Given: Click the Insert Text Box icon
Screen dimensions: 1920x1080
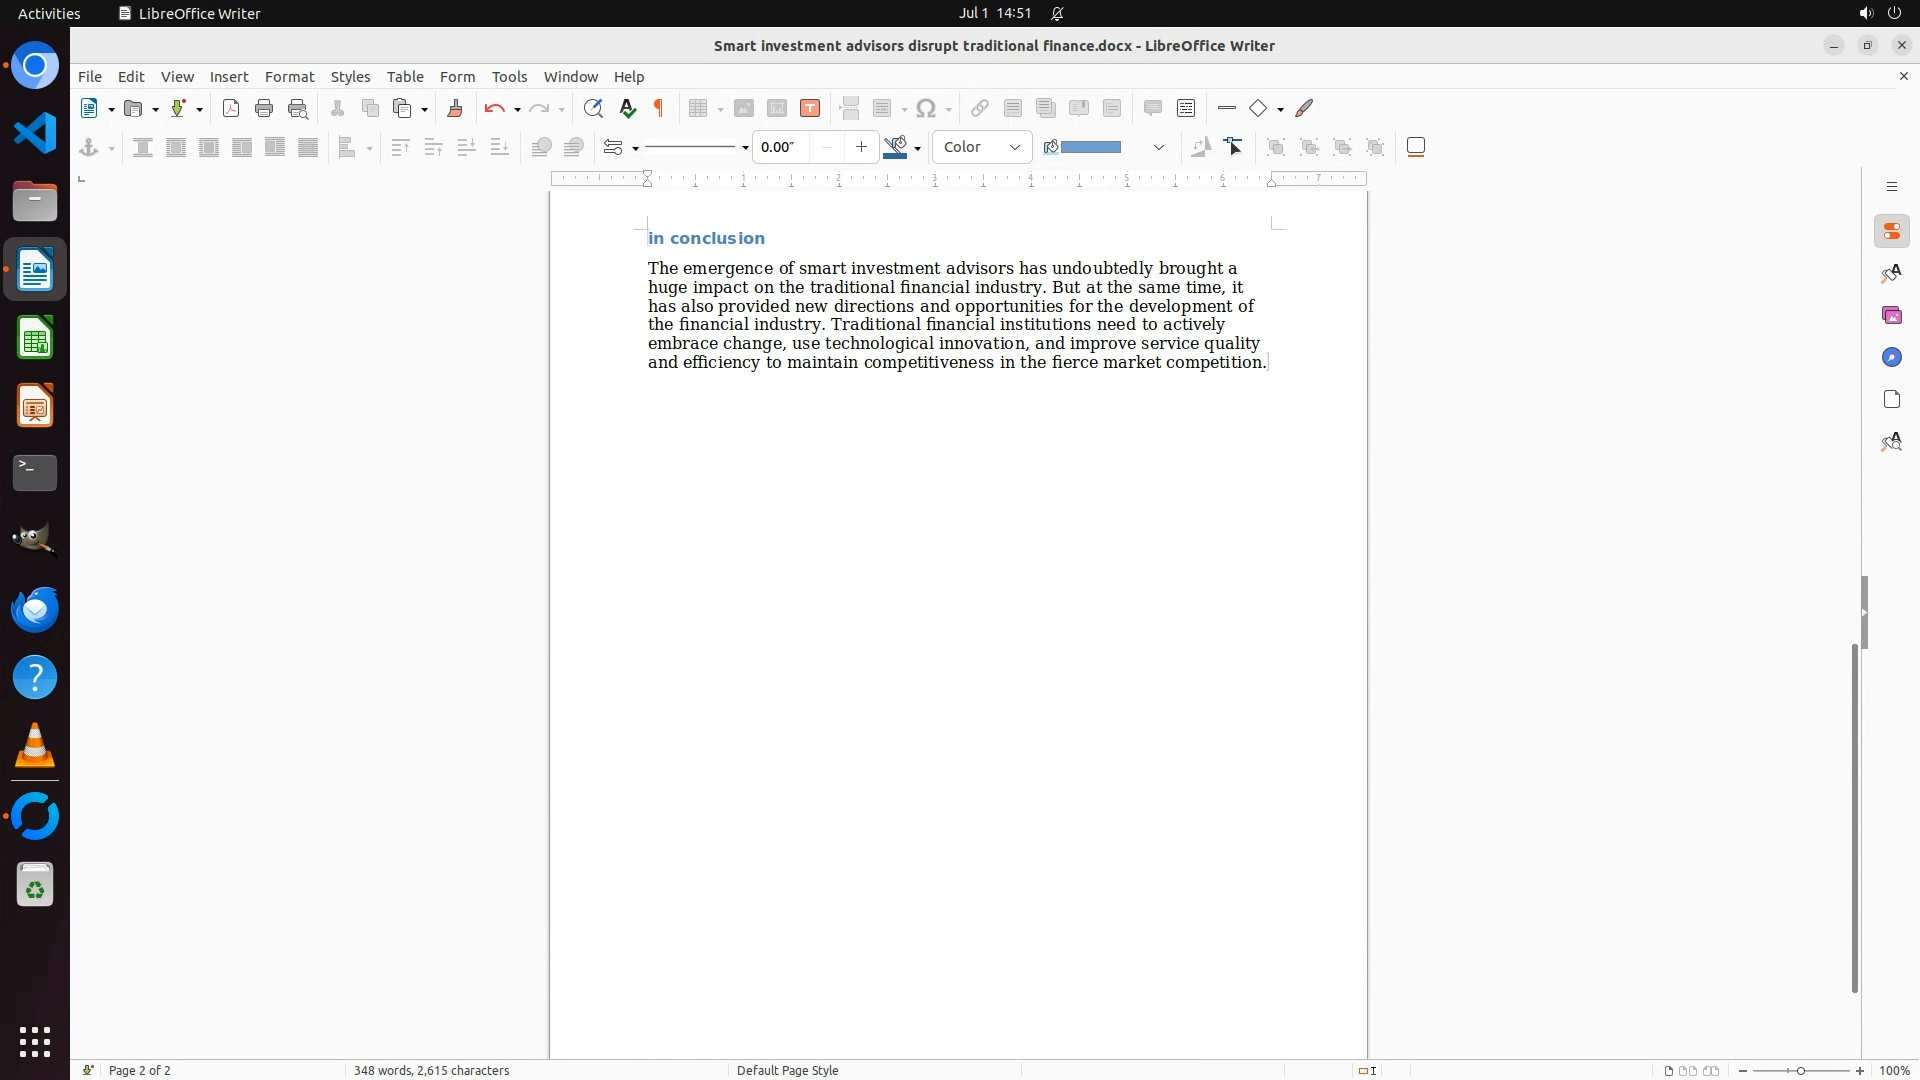Looking at the screenshot, I should pyautogui.click(x=810, y=108).
